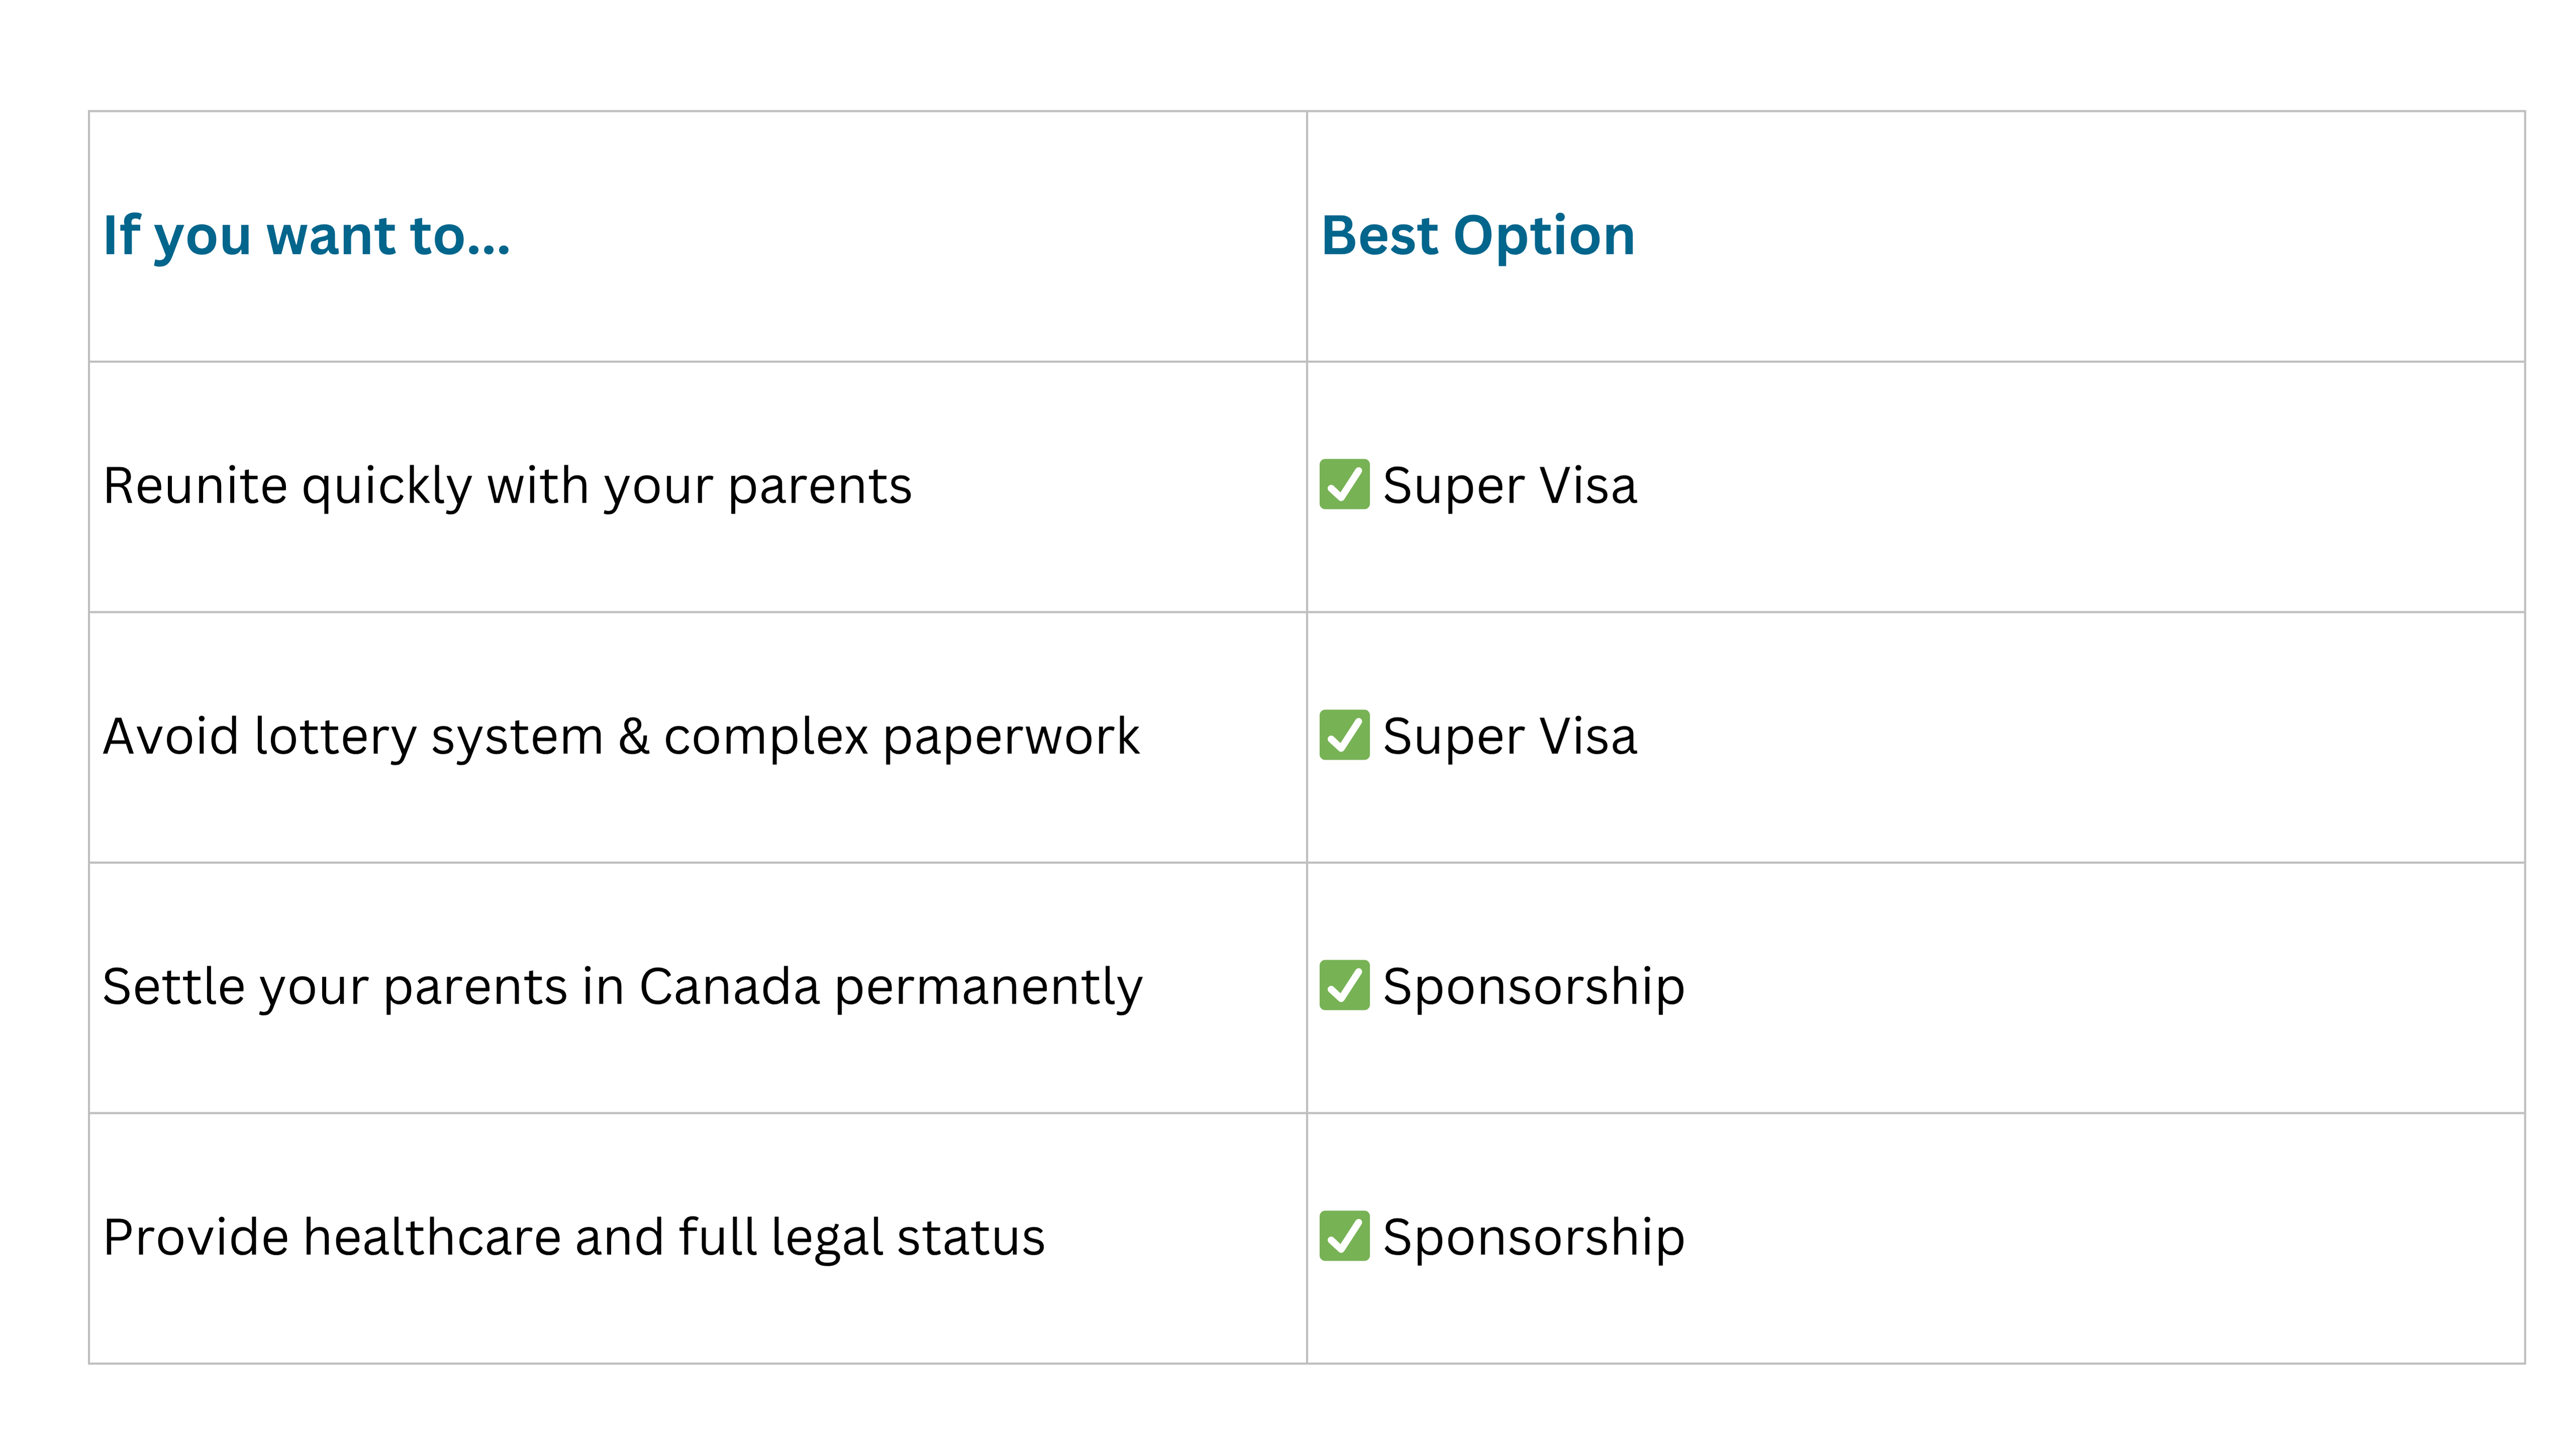Select 'Sponsorship' text in the settle permanently row
The height and width of the screenshot is (1451, 2576).
1534,988
